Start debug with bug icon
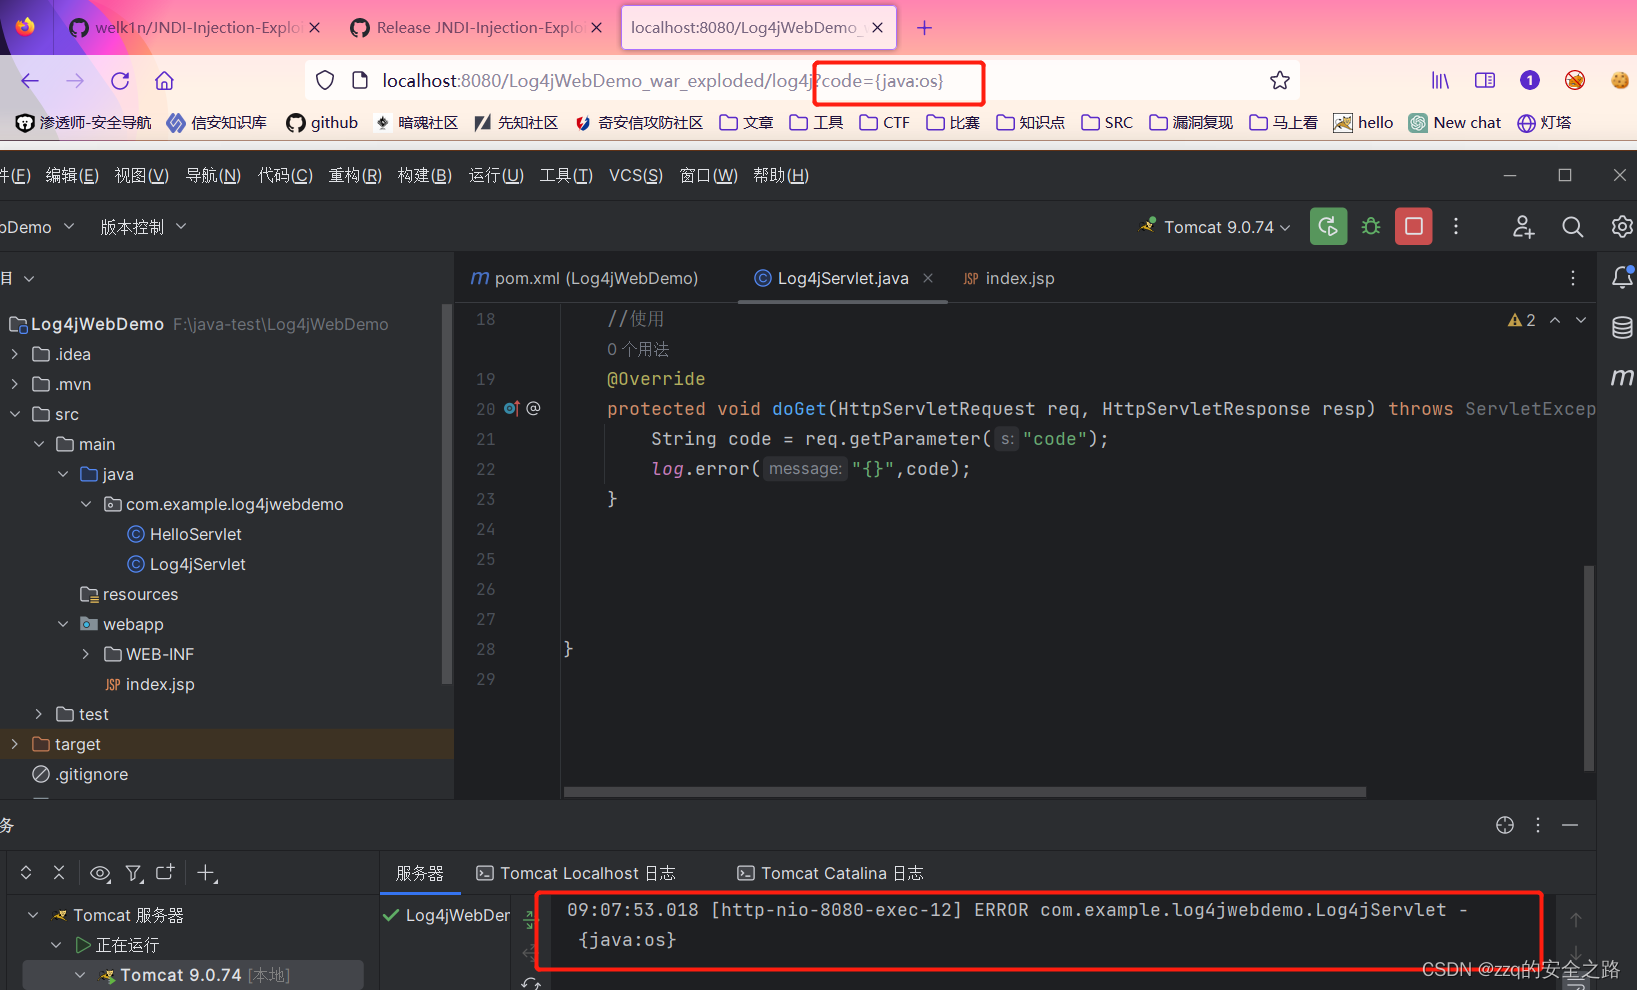Screen dimensions: 1637x990 (1371, 227)
